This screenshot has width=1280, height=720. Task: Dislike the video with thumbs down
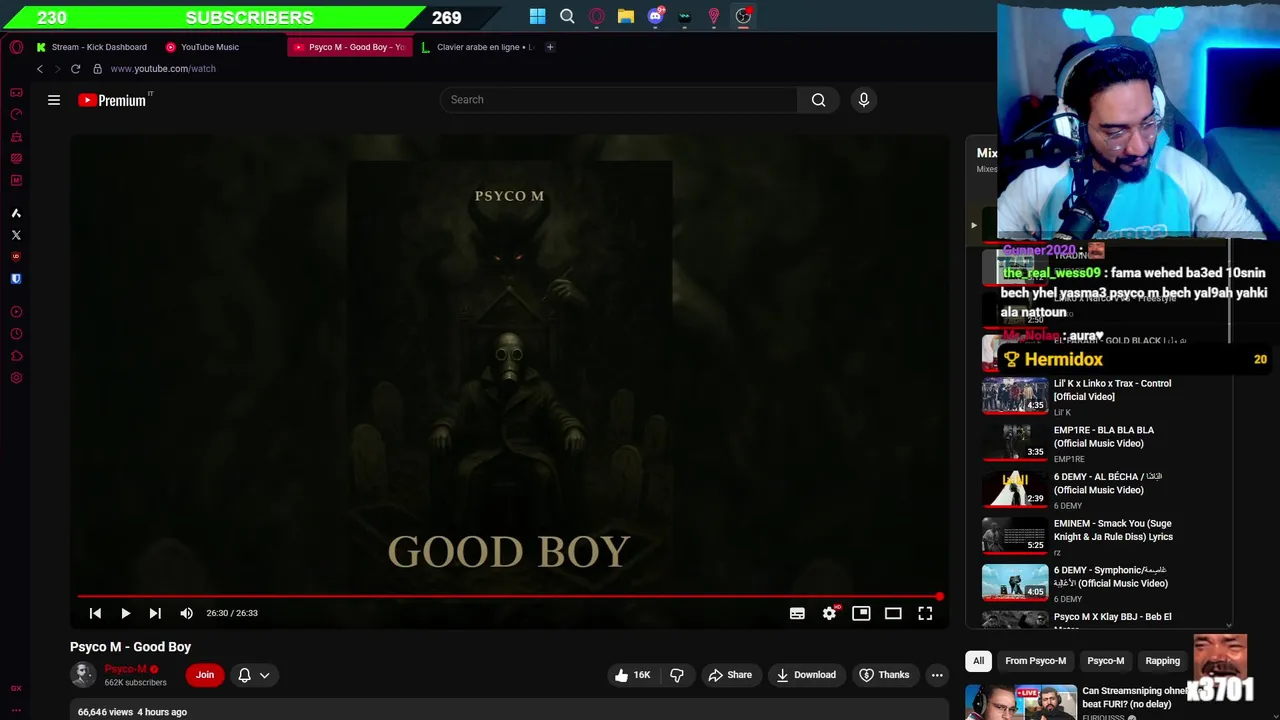tap(677, 675)
